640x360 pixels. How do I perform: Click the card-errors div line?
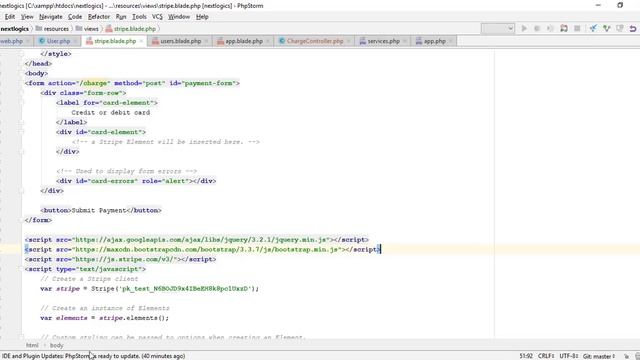click(136, 181)
